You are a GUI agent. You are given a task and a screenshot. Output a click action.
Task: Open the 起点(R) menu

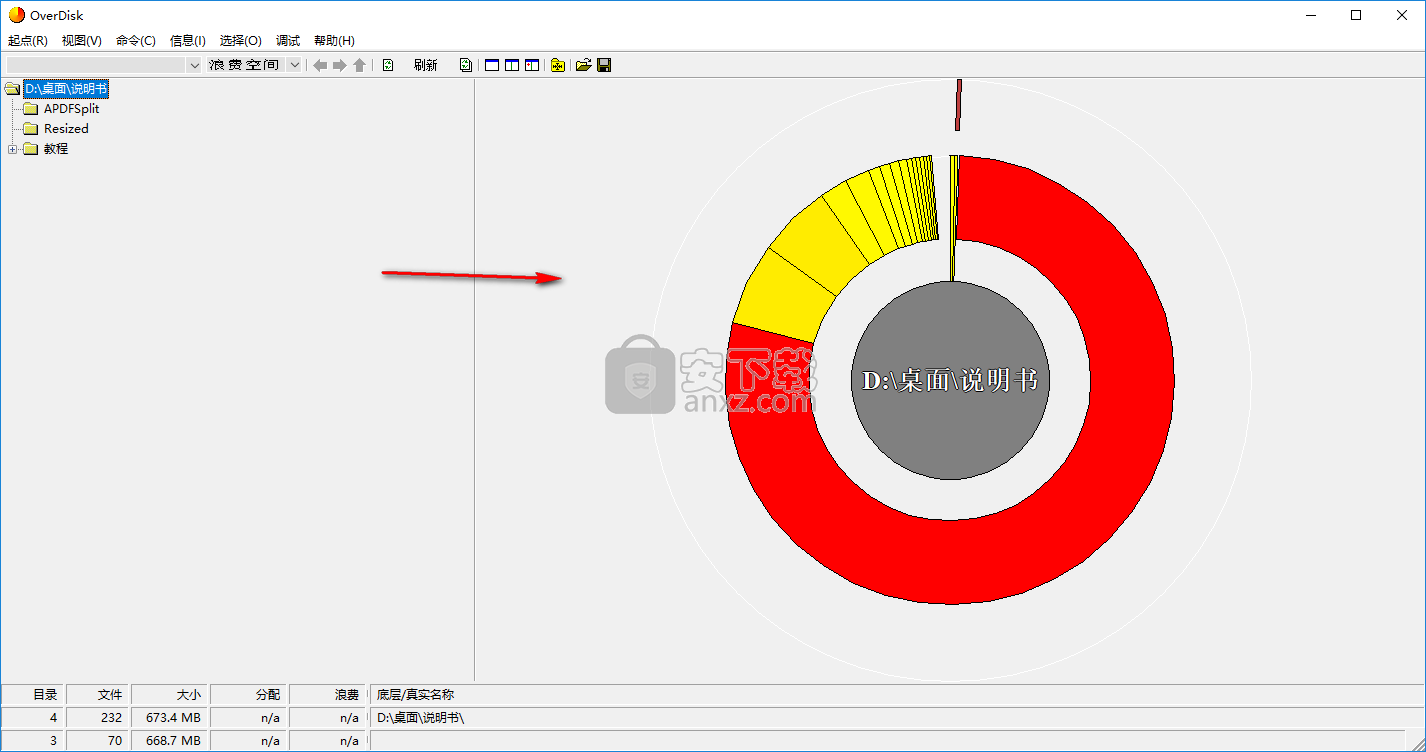tap(28, 41)
